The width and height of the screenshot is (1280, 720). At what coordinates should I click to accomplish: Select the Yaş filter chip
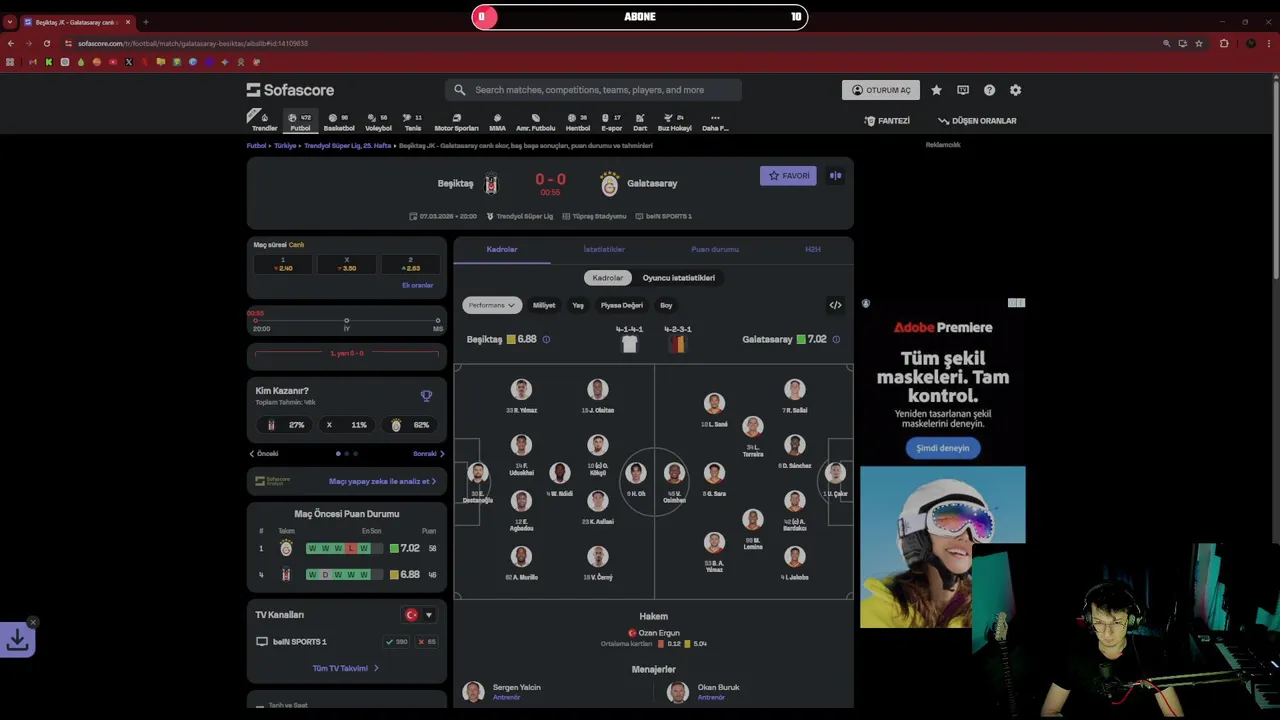[578, 305]
